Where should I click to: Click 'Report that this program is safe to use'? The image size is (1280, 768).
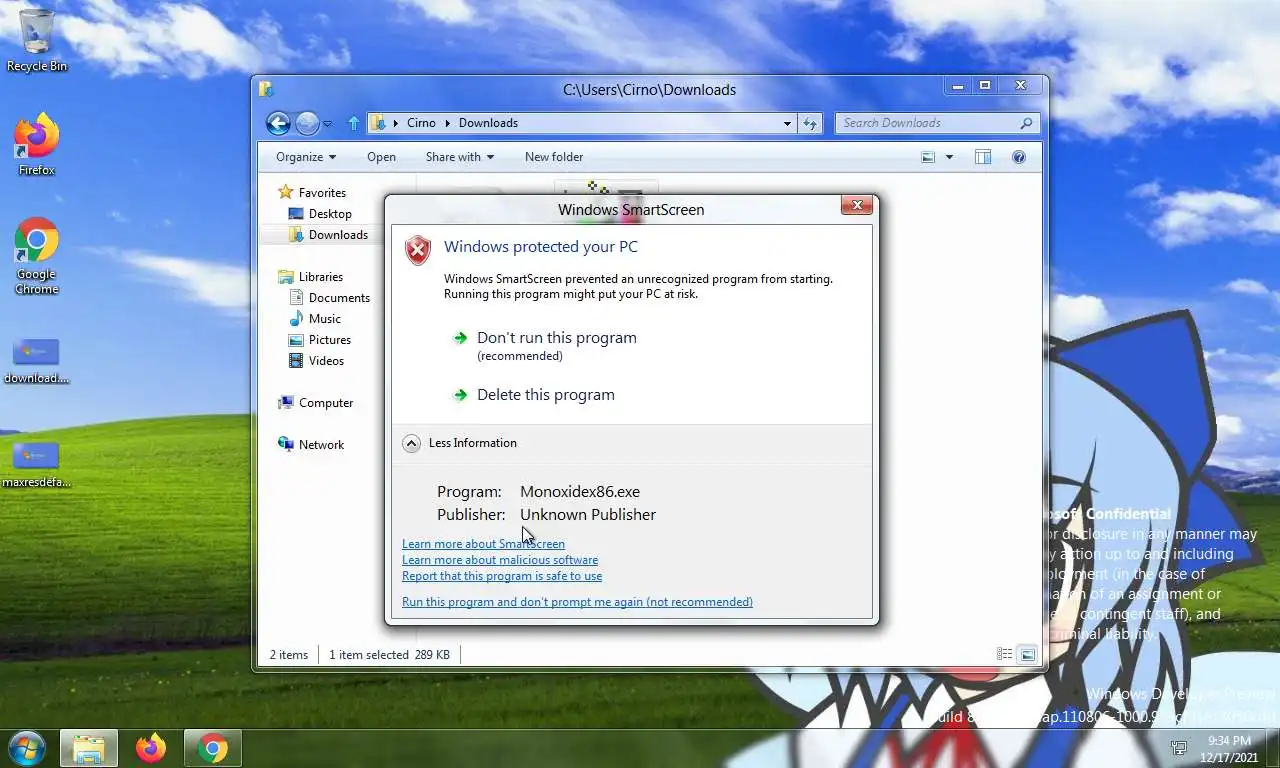(x=502, y=576)
